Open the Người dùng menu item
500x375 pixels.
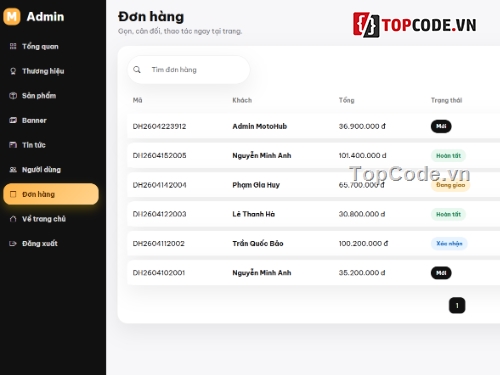(51, 170)
